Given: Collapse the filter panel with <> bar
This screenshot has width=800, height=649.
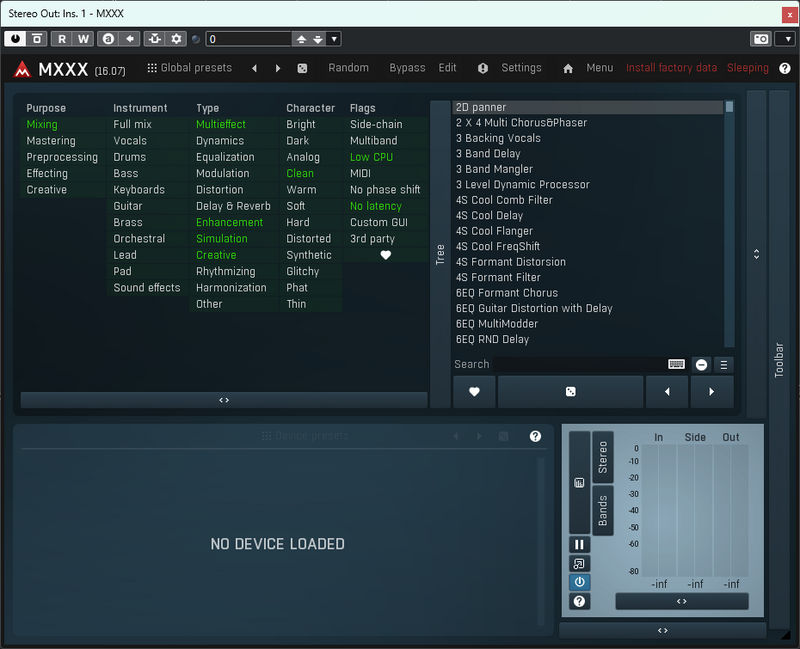Looking at the screenshot, I should pos(224,400).
